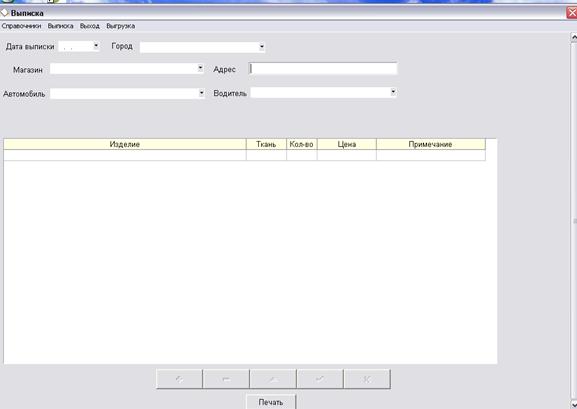This screenshot has width=577, height=409.
Task: Click the Адрес label
Action: coord(224,70)
